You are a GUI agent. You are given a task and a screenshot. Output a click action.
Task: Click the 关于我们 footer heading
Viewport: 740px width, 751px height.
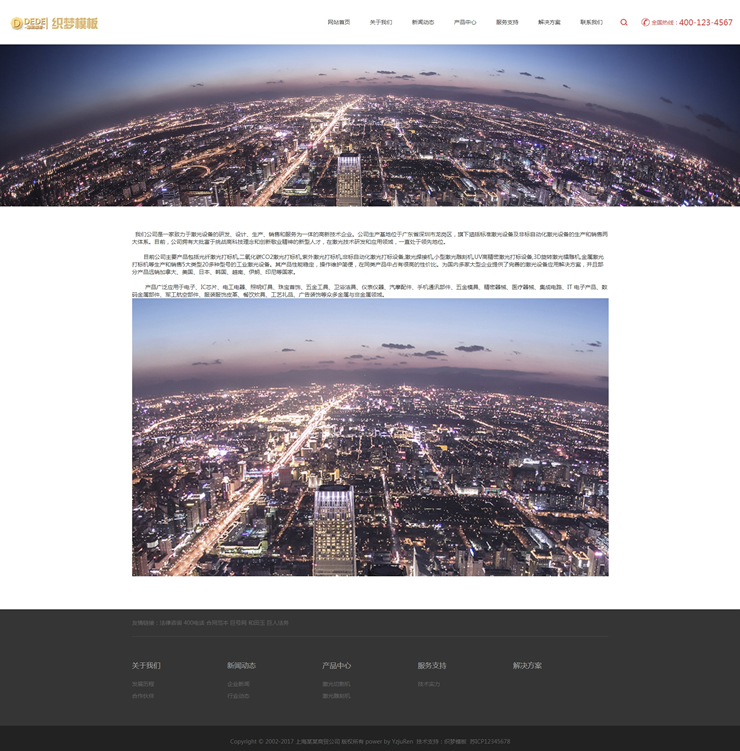tap(146, 665)
